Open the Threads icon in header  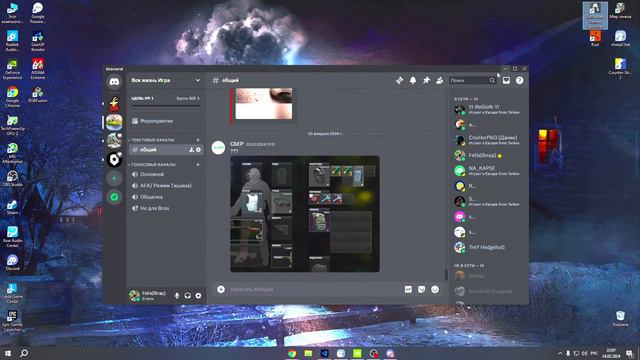click(x=400, y=80)
